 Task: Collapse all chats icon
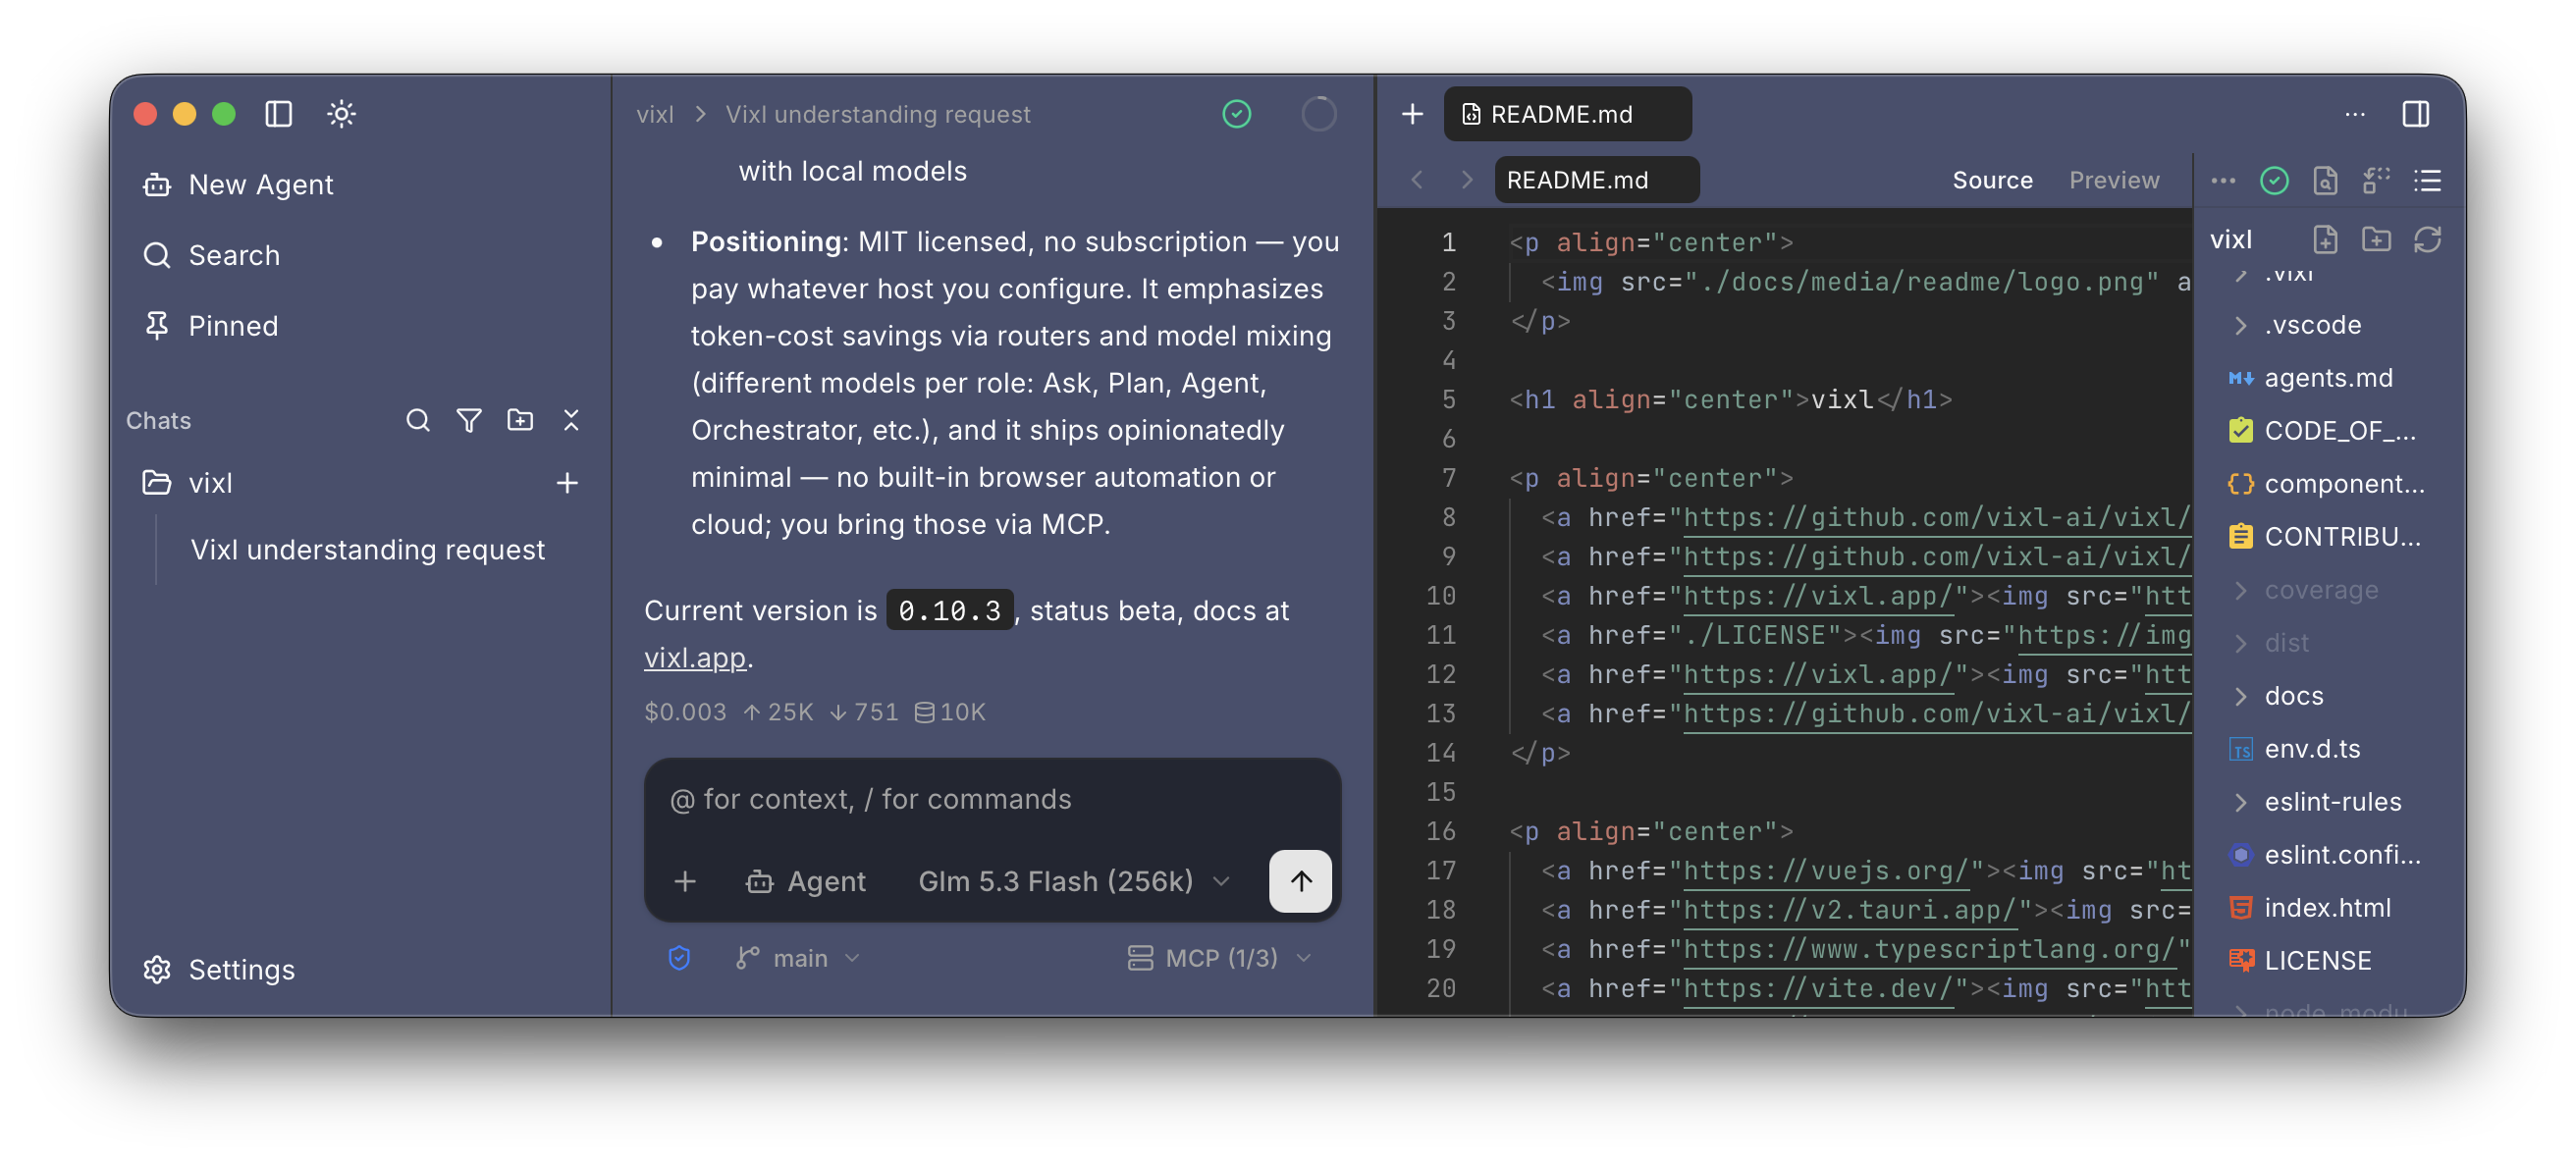(x=571, y=421)
